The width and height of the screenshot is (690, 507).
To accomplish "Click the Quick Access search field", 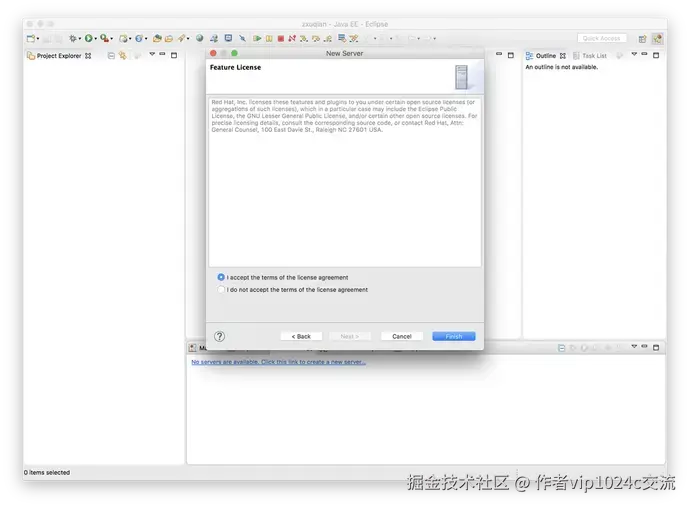I will click(602, 39).
